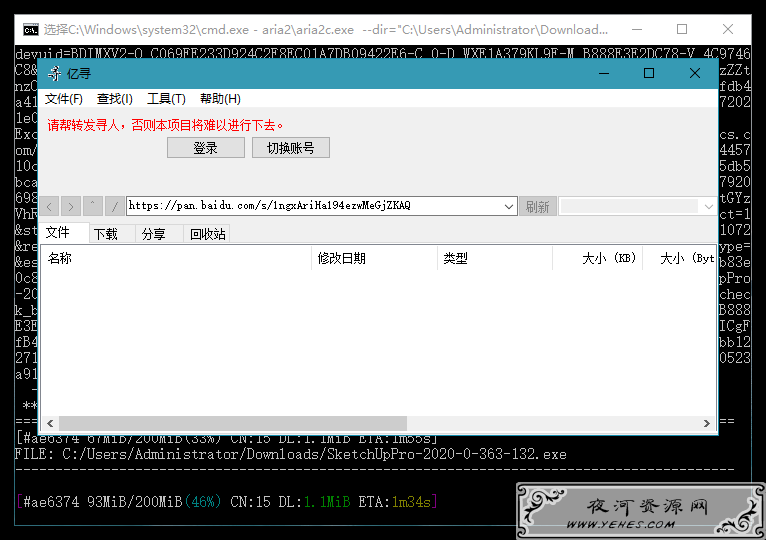Sort by the 大小 (Byt column header
Screen dimensions: 766x540
[x=679, y=258]
